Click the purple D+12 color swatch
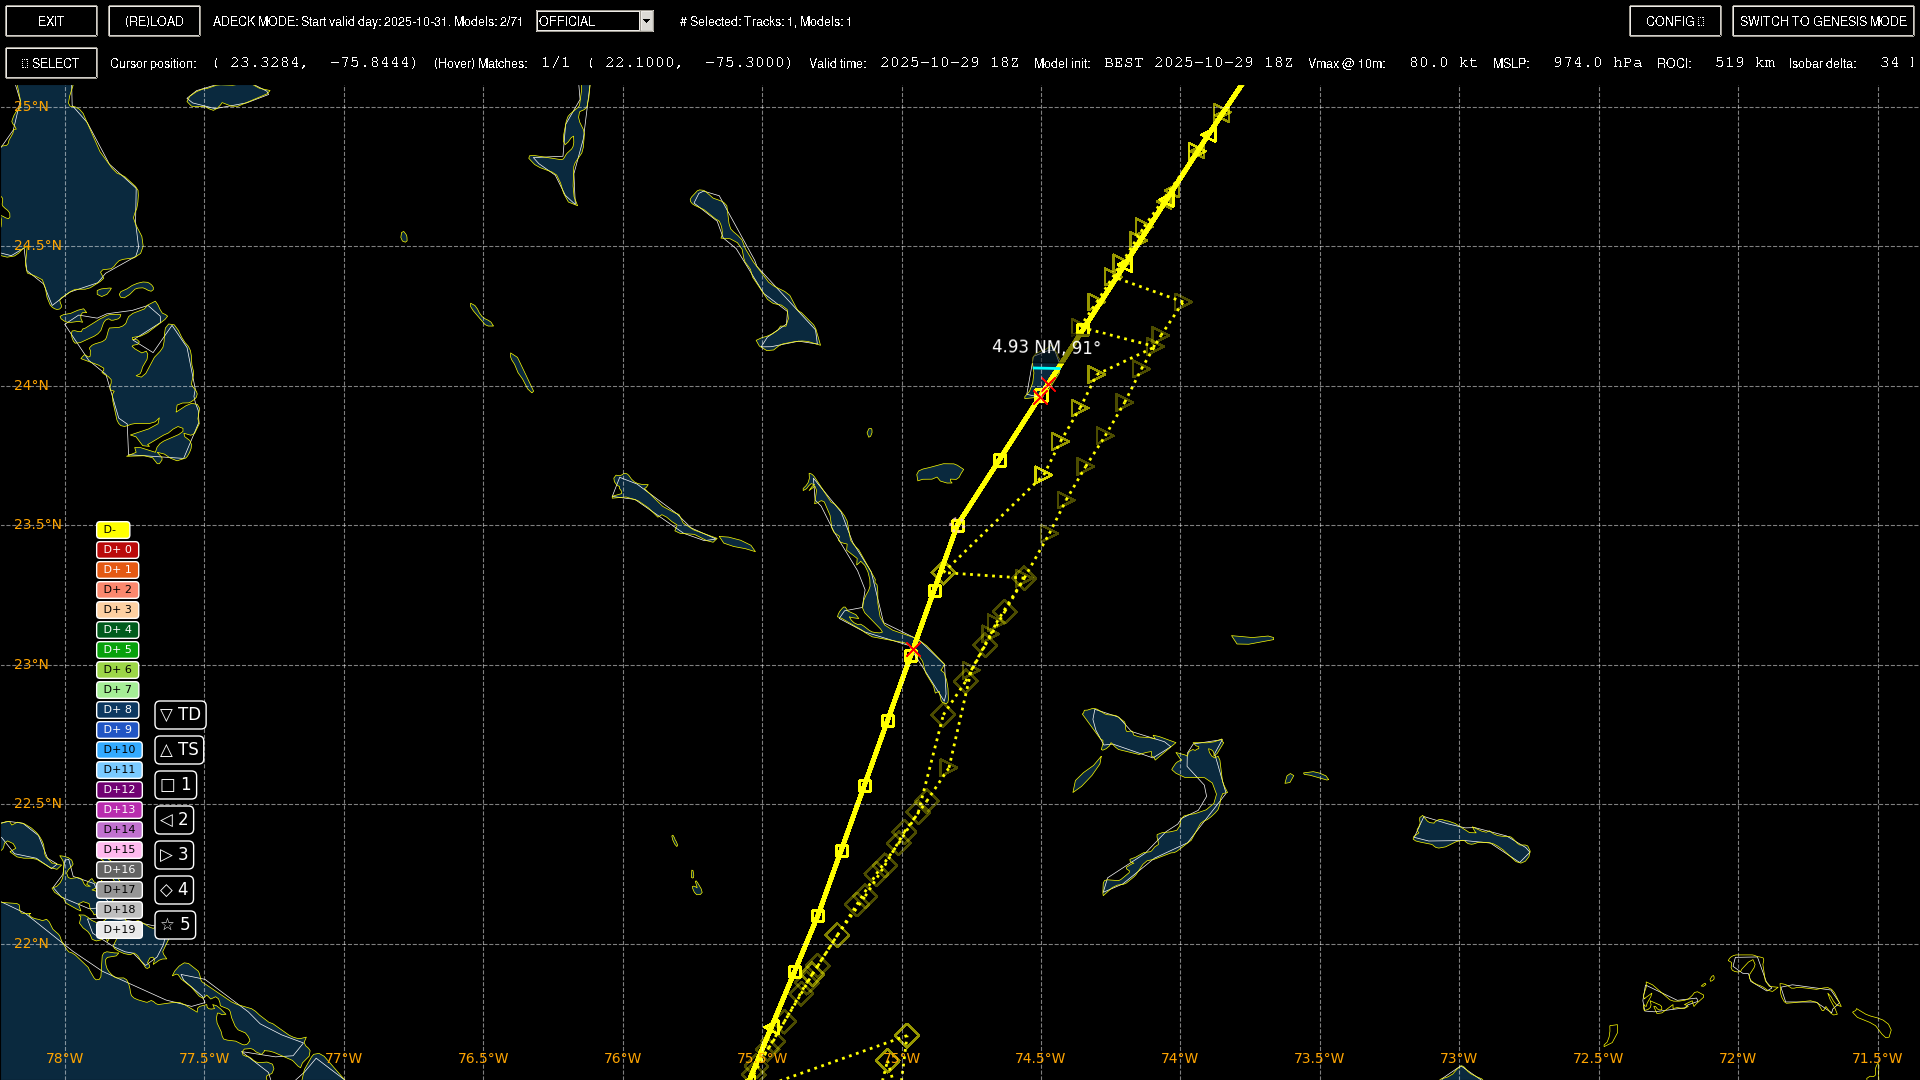The image size is (1920, 1080). (x=119, y=790)
